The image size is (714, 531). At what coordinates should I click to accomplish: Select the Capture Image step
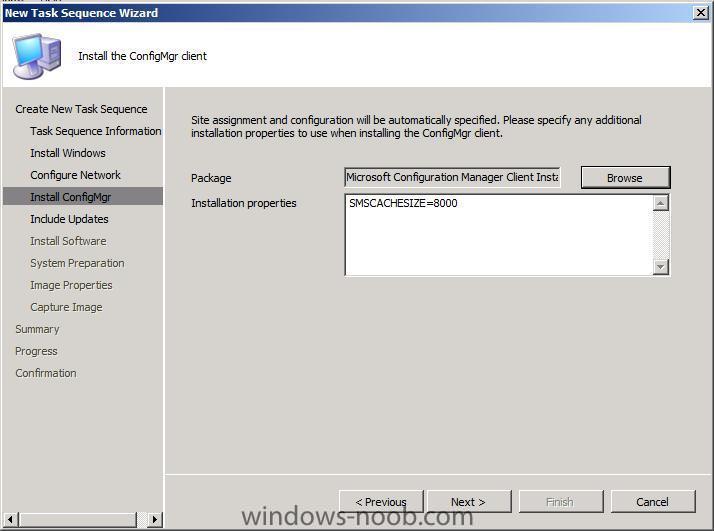click(66, 307)
